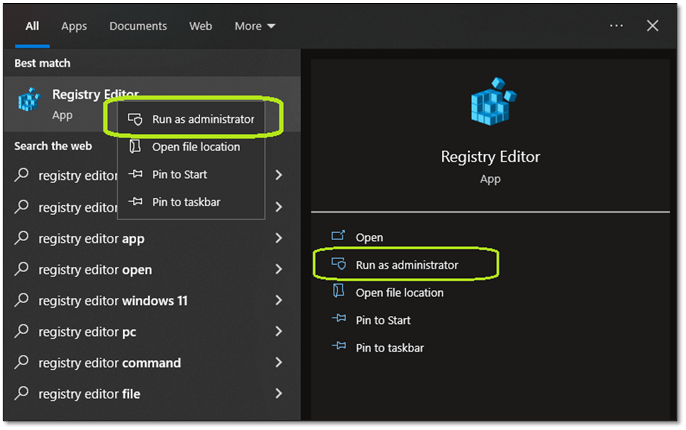Click large Registry Editor icon in details pane
Screen dimensions: 686x430
pyautogui.click(x=493, y=101)
